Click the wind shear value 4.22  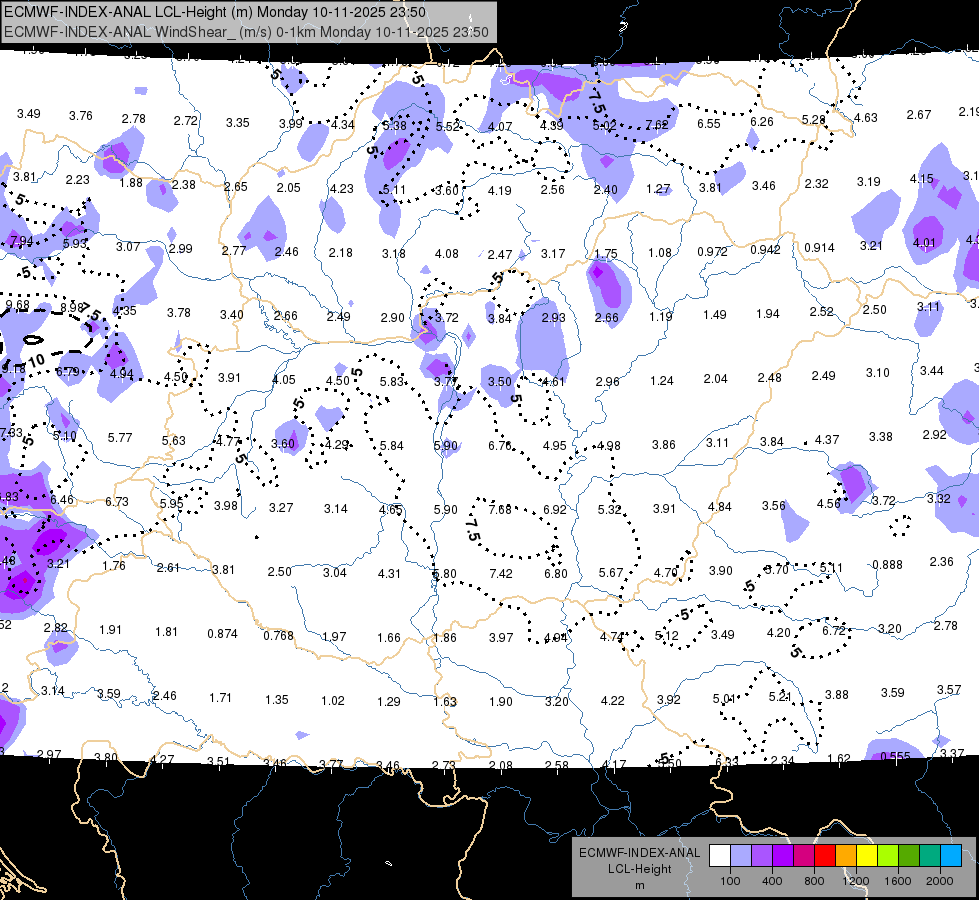(612, 700)
